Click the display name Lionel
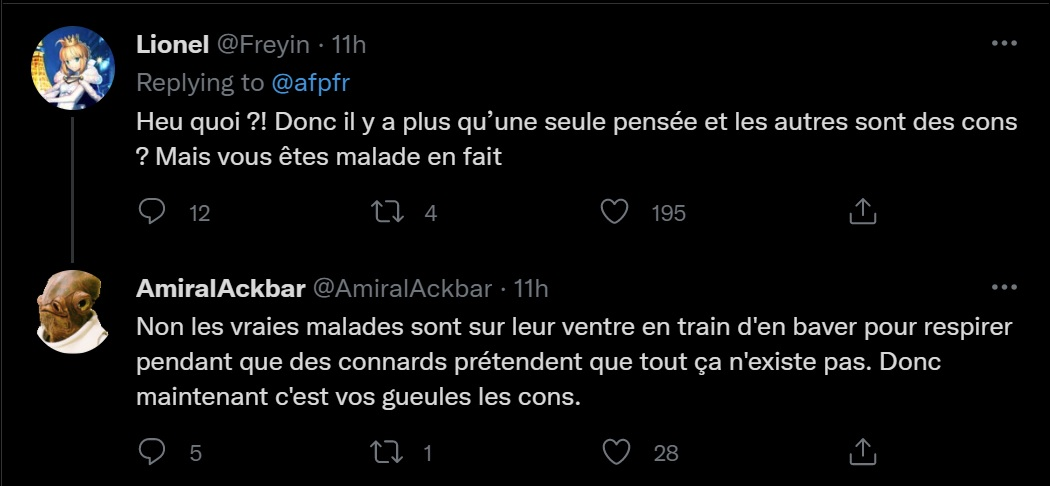Viewport: 1050px width, 486px height. (x=172, y=46)
